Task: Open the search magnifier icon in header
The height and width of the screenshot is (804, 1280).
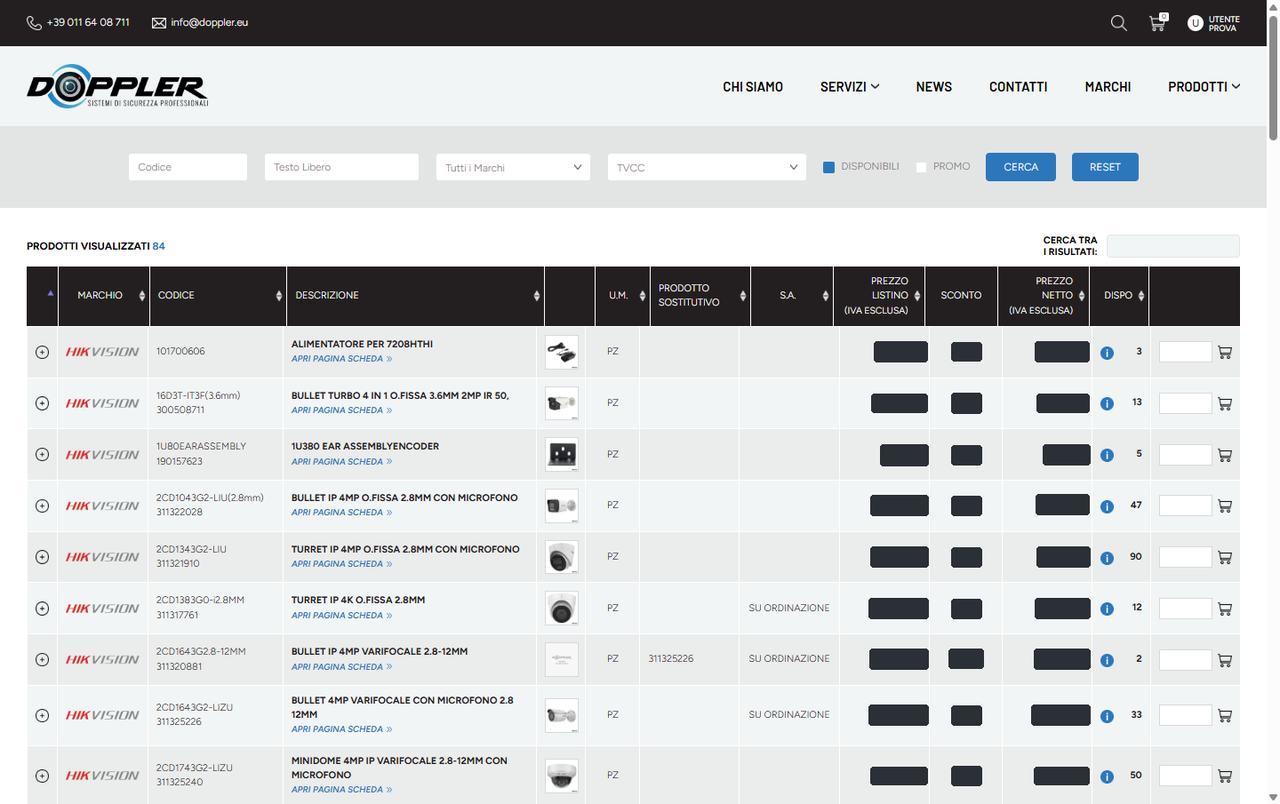Action: click(x=1119, y=23)
